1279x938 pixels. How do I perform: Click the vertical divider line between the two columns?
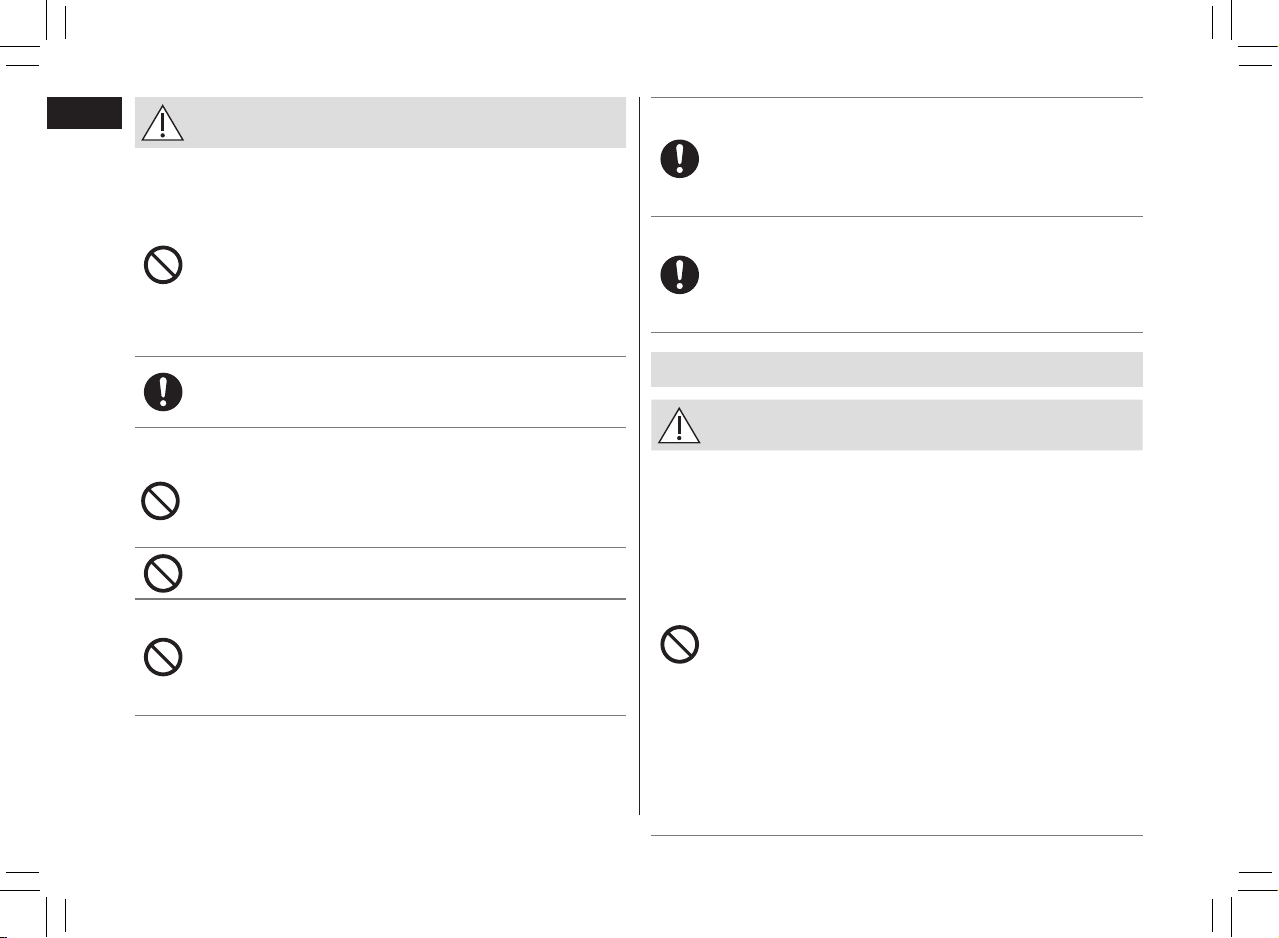[x=639, y=456]
